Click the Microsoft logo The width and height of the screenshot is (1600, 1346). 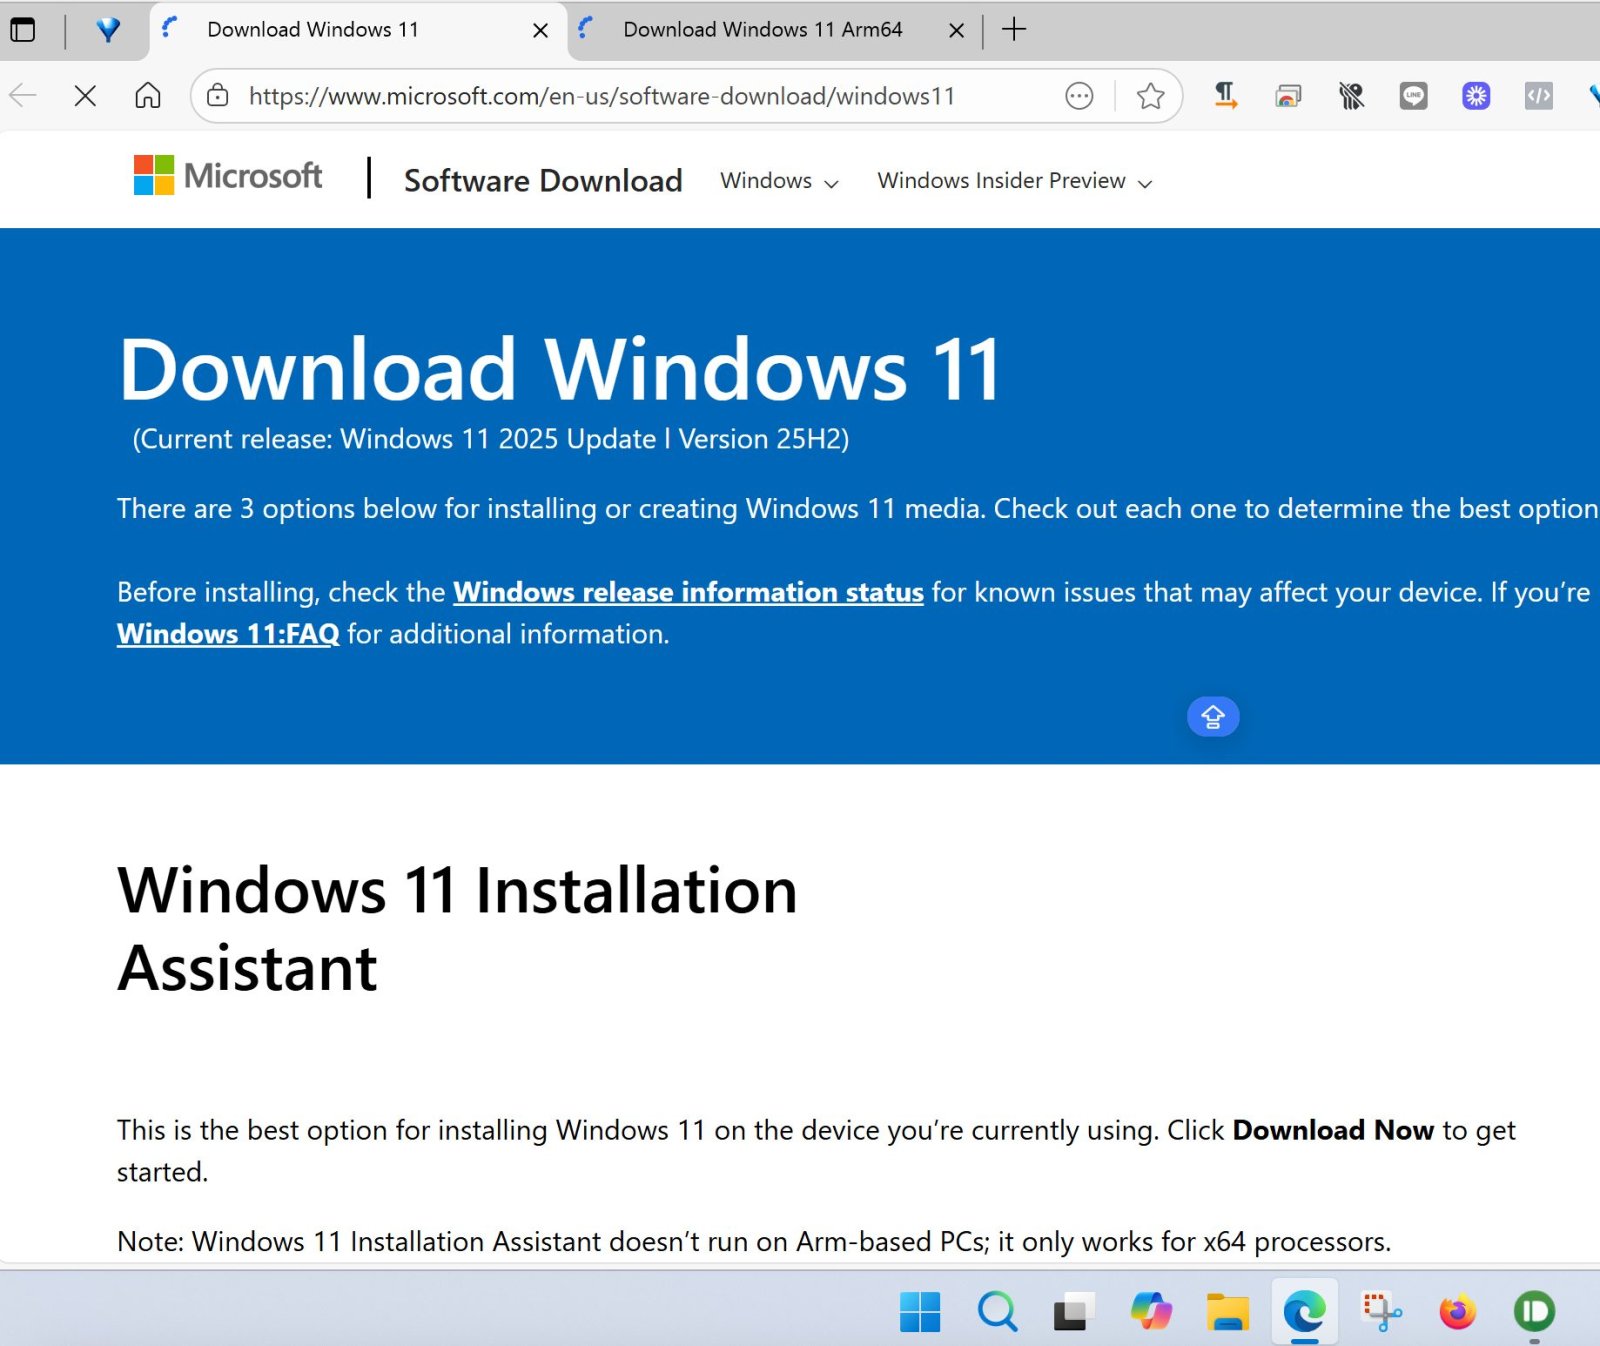228,176
